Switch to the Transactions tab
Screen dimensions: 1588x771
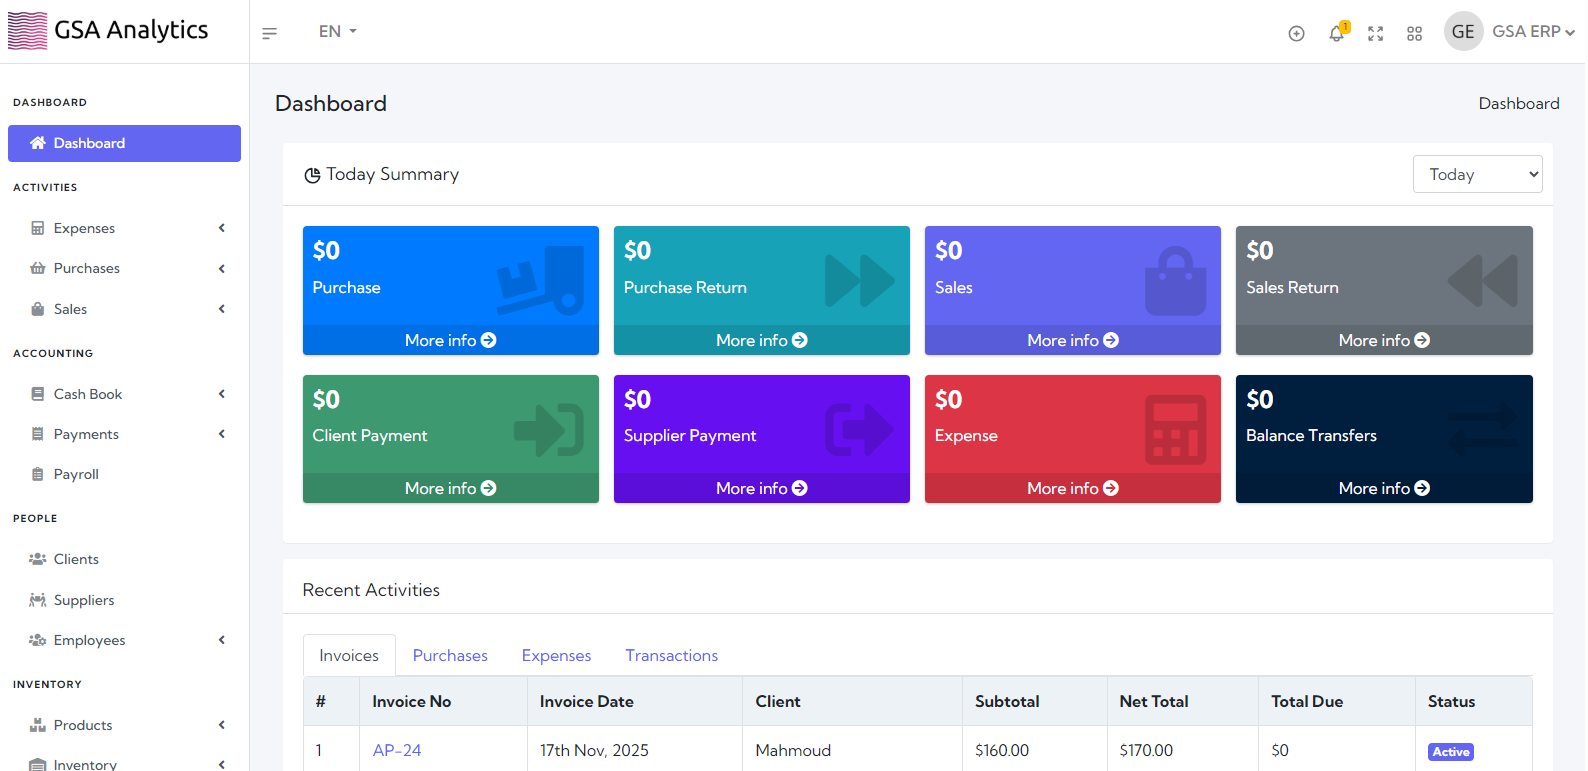(x=672, y=655)
